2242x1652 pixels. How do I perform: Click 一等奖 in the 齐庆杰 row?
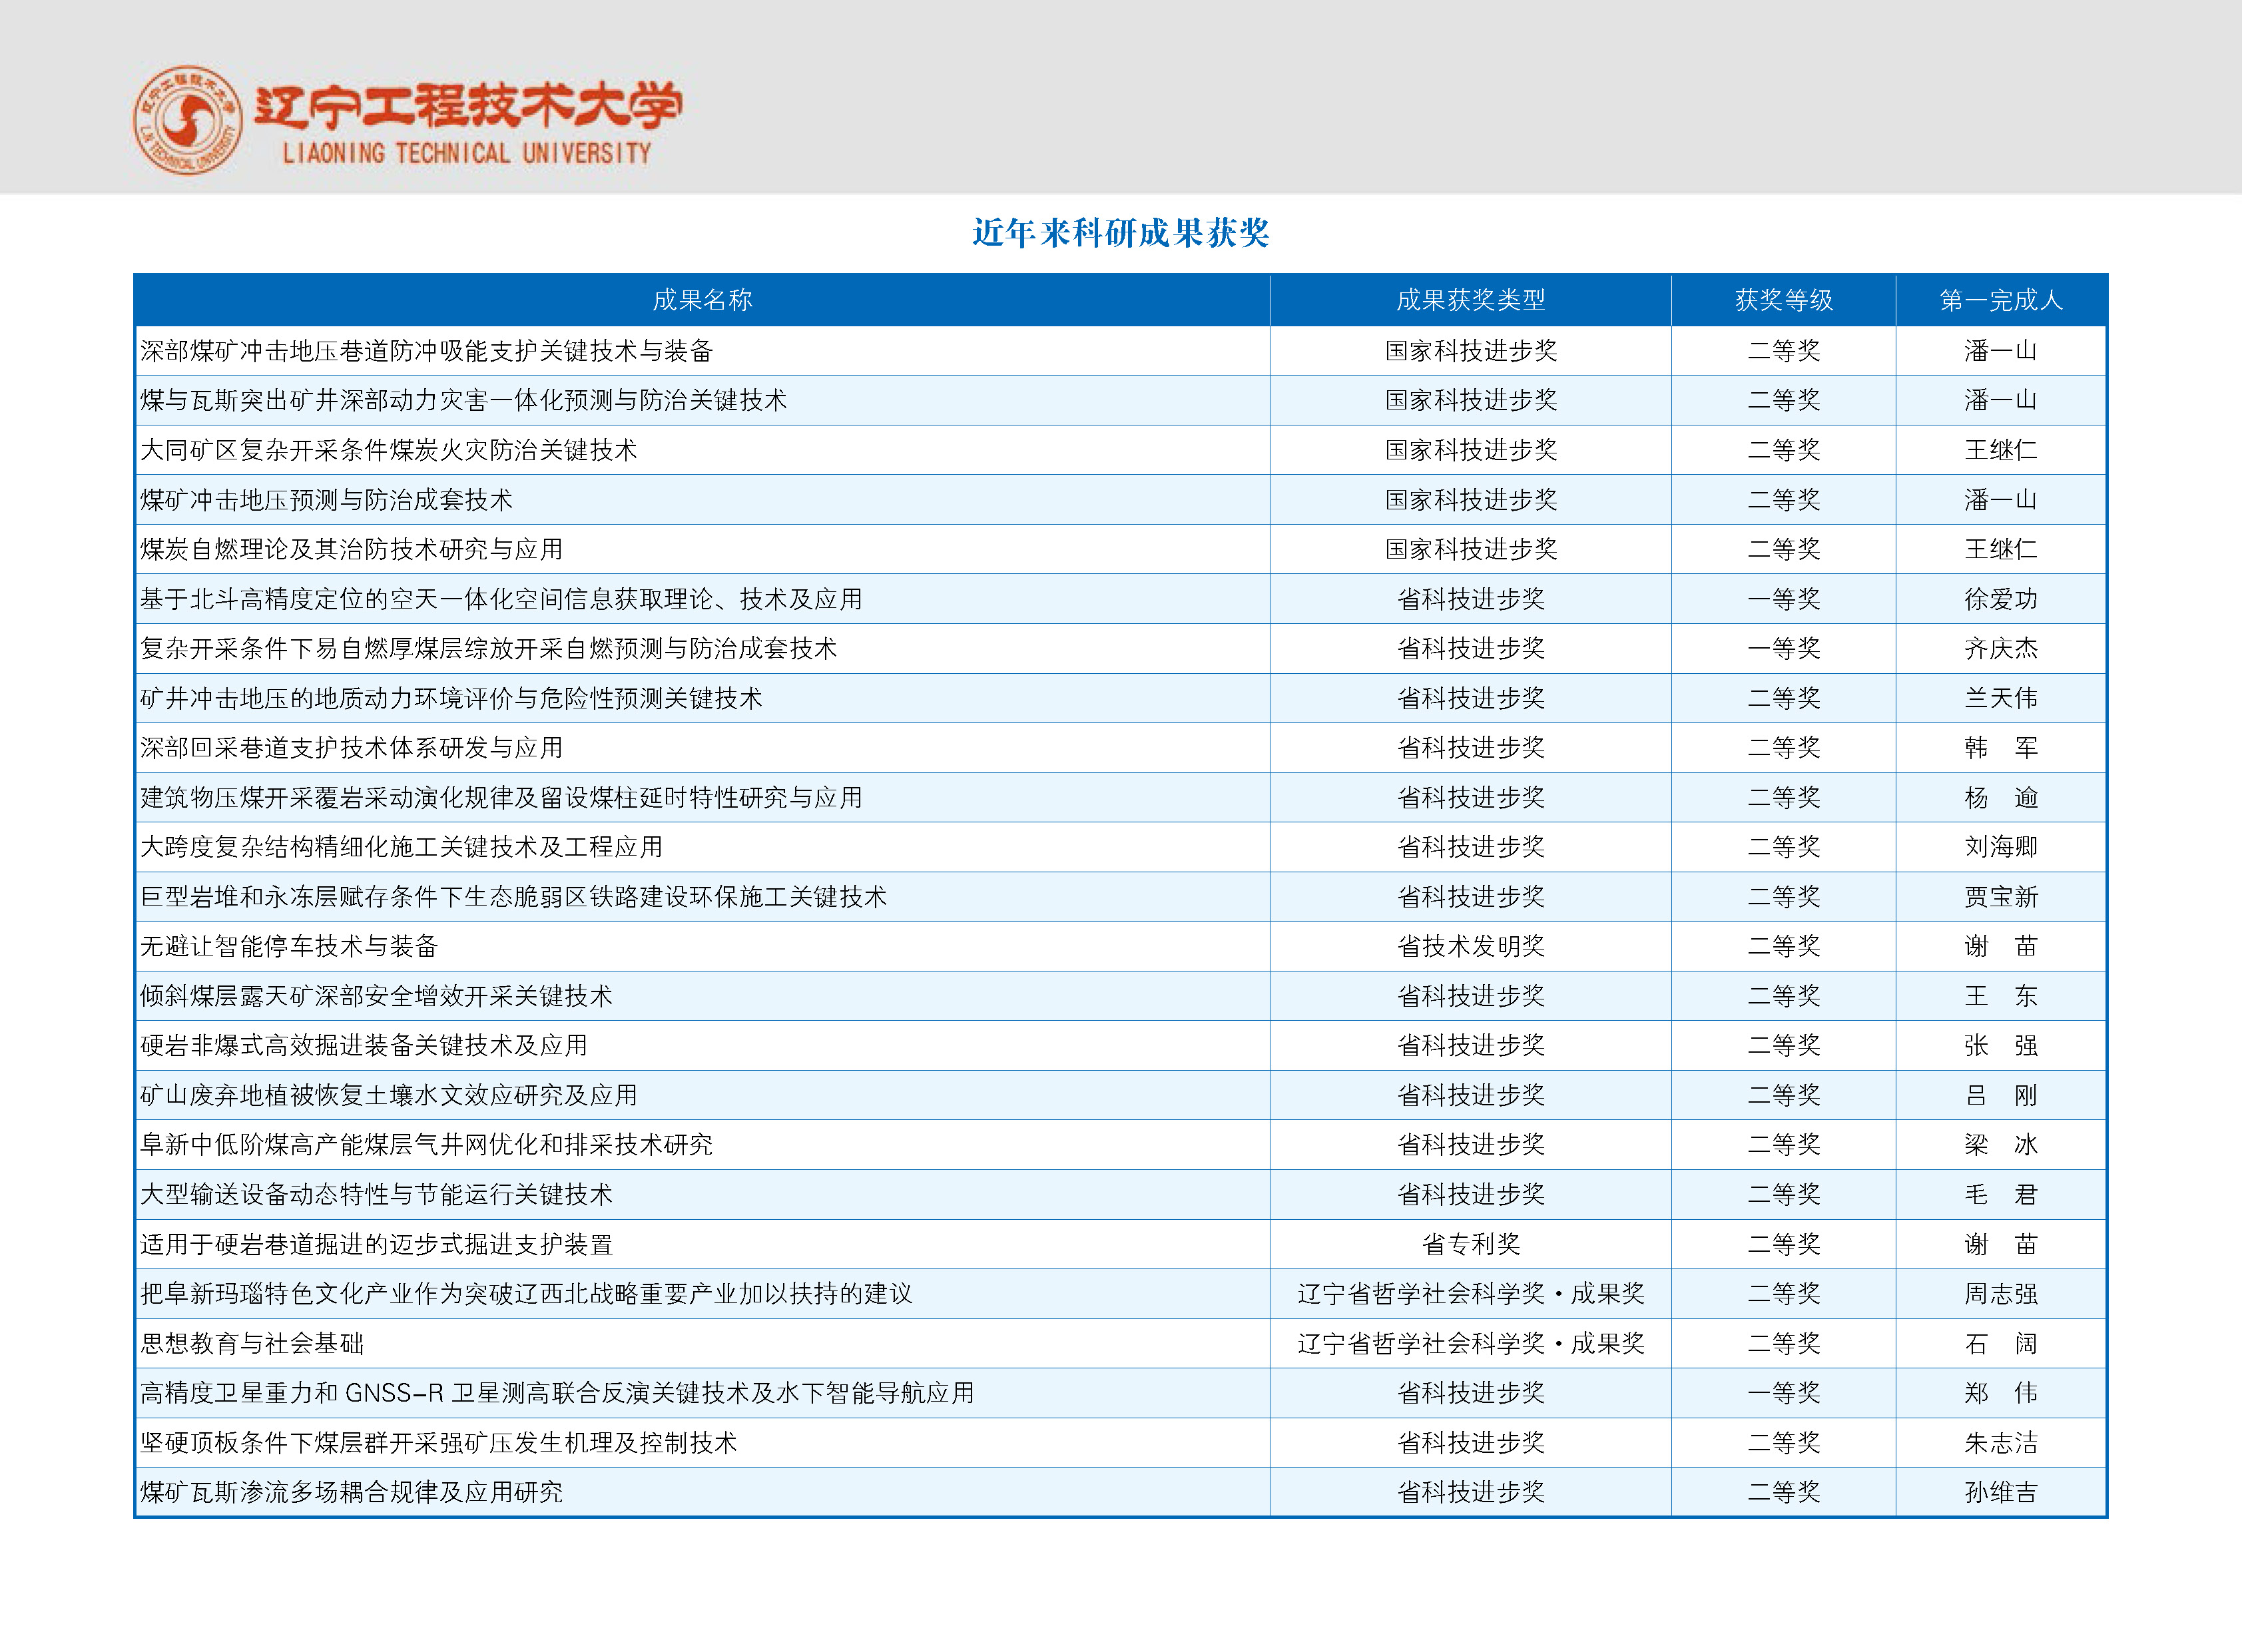[x=1784, y=649]
